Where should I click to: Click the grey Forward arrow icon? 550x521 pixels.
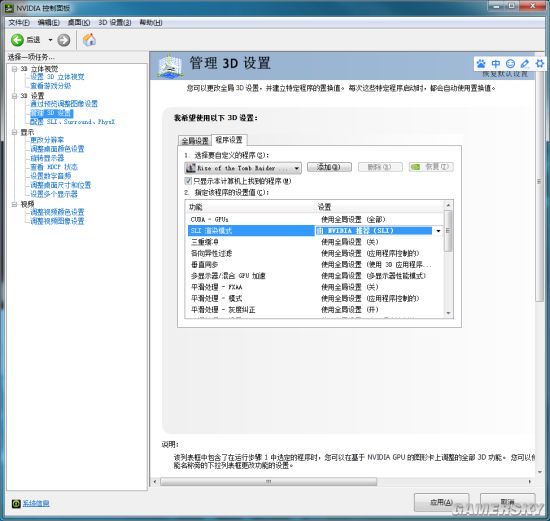coord(63,40)
